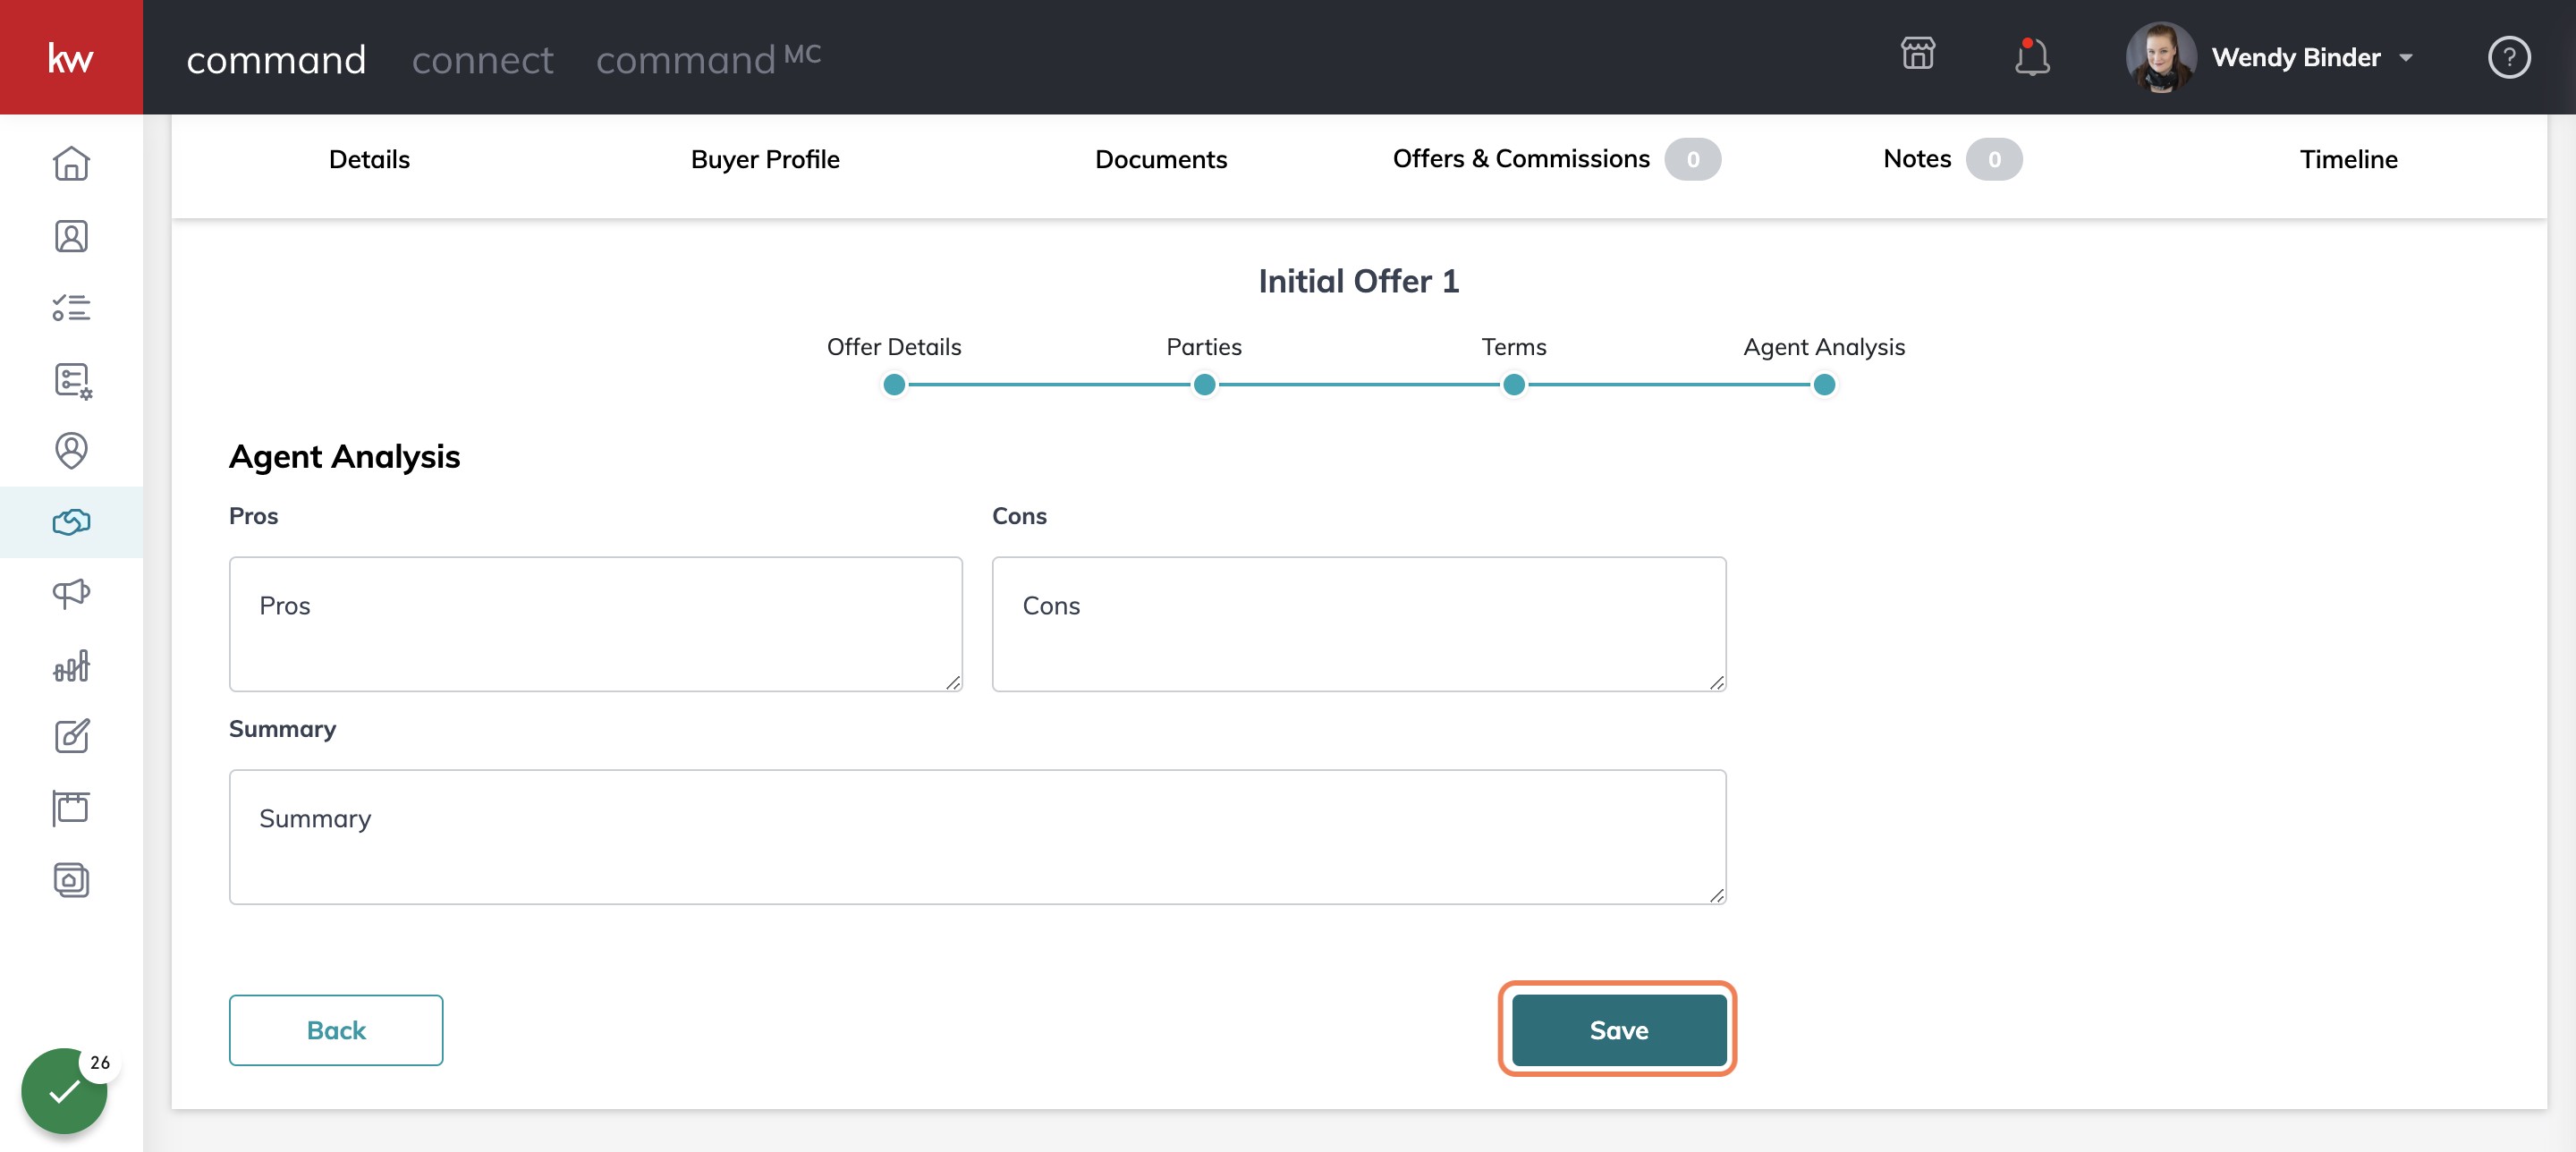Open the calendar-style icon in sidebar

(x=71, y=808)
